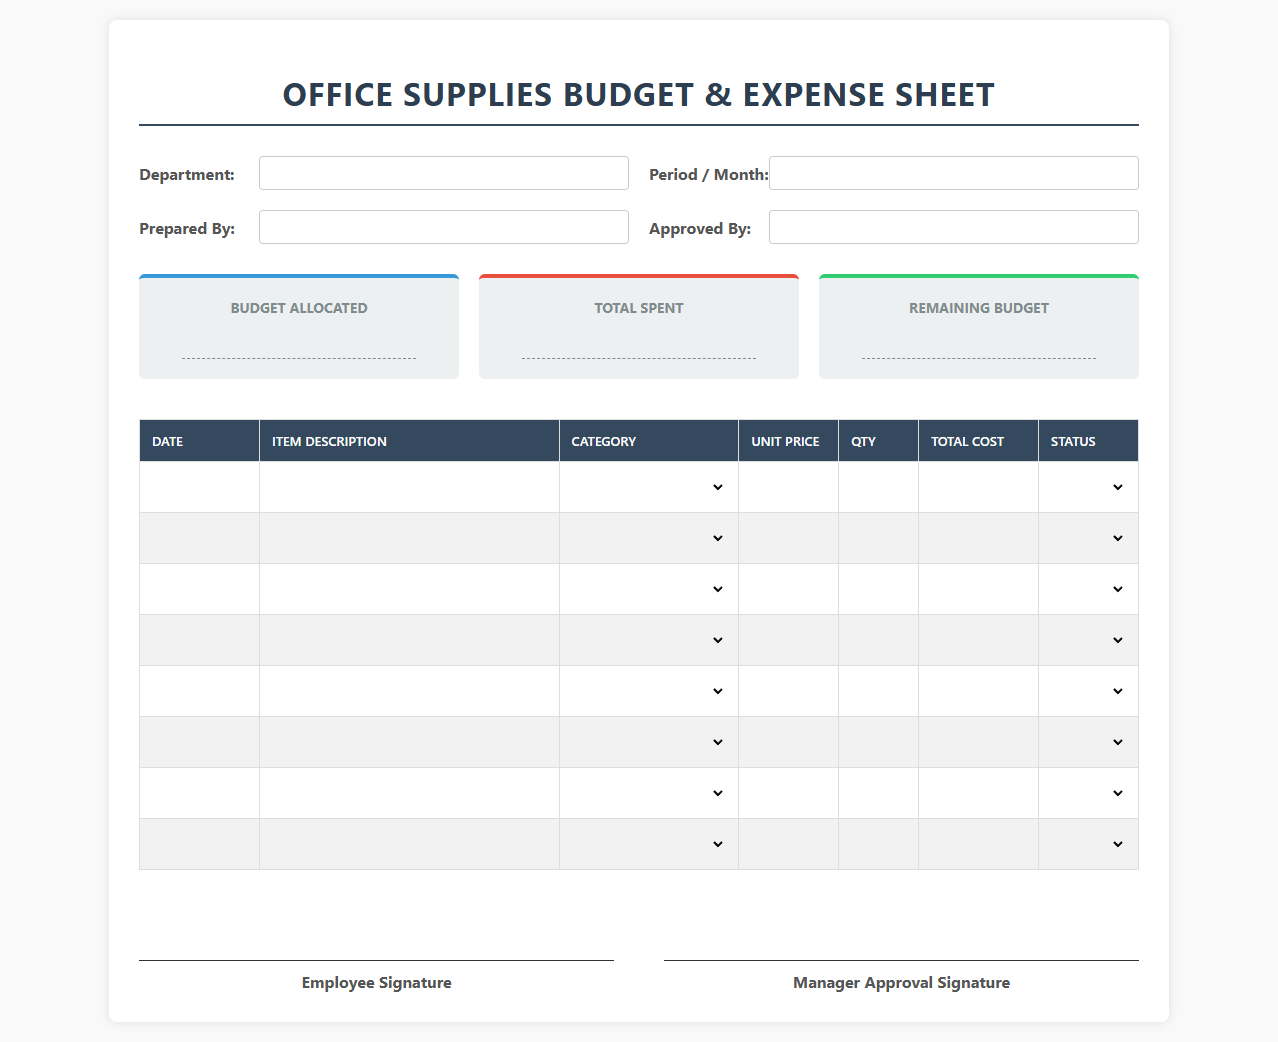This screenshot has height=1042, width=1278.
Task: Open the Category dropdown in row four
Action: point(649,640)
